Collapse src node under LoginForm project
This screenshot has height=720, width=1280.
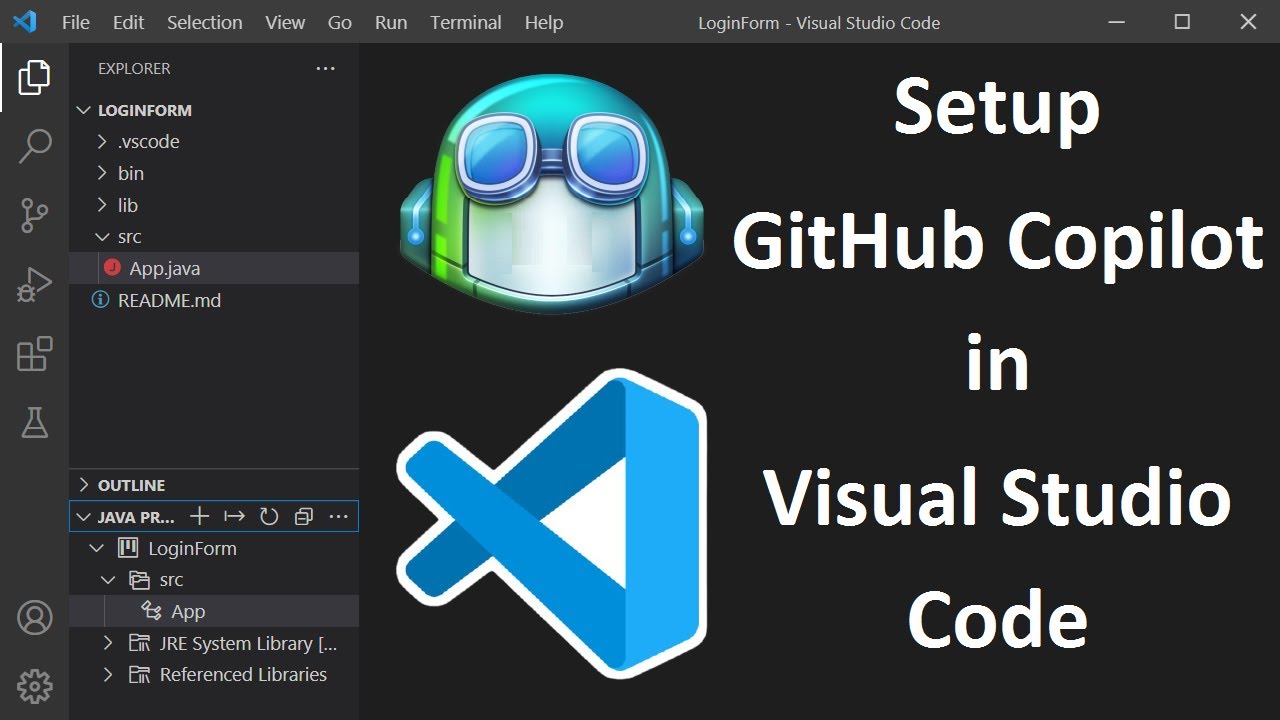click(108, 579)
